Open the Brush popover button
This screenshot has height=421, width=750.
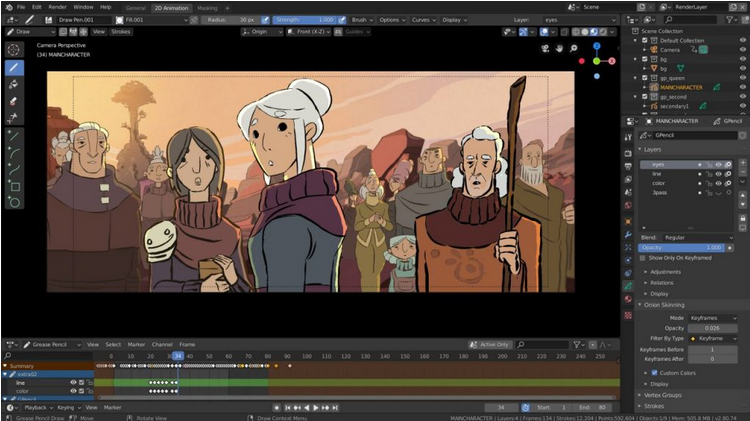tap(362, 20)
